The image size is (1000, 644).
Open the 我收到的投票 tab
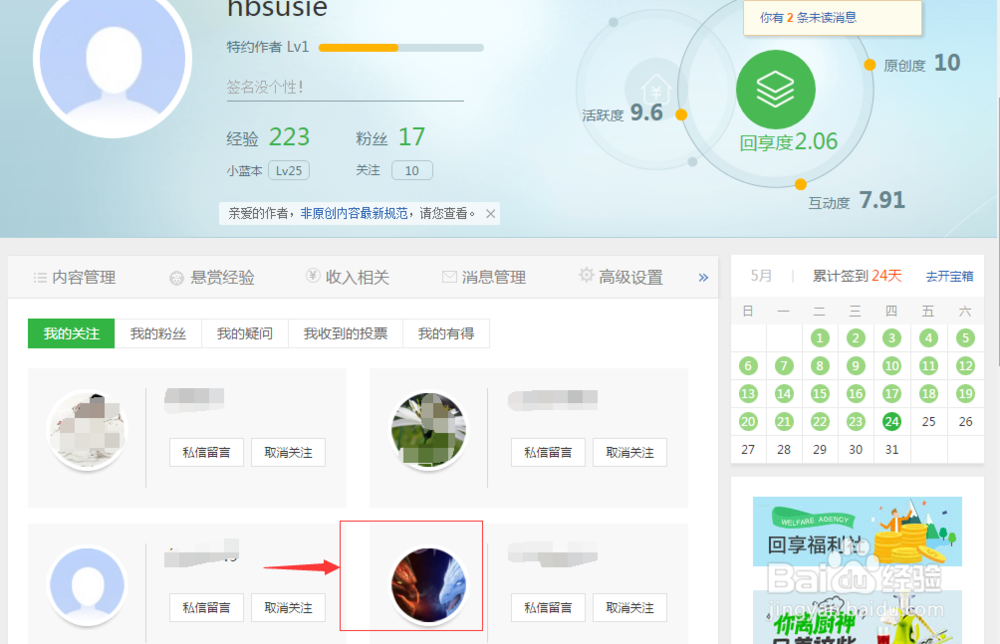click(x=345, y=333)
